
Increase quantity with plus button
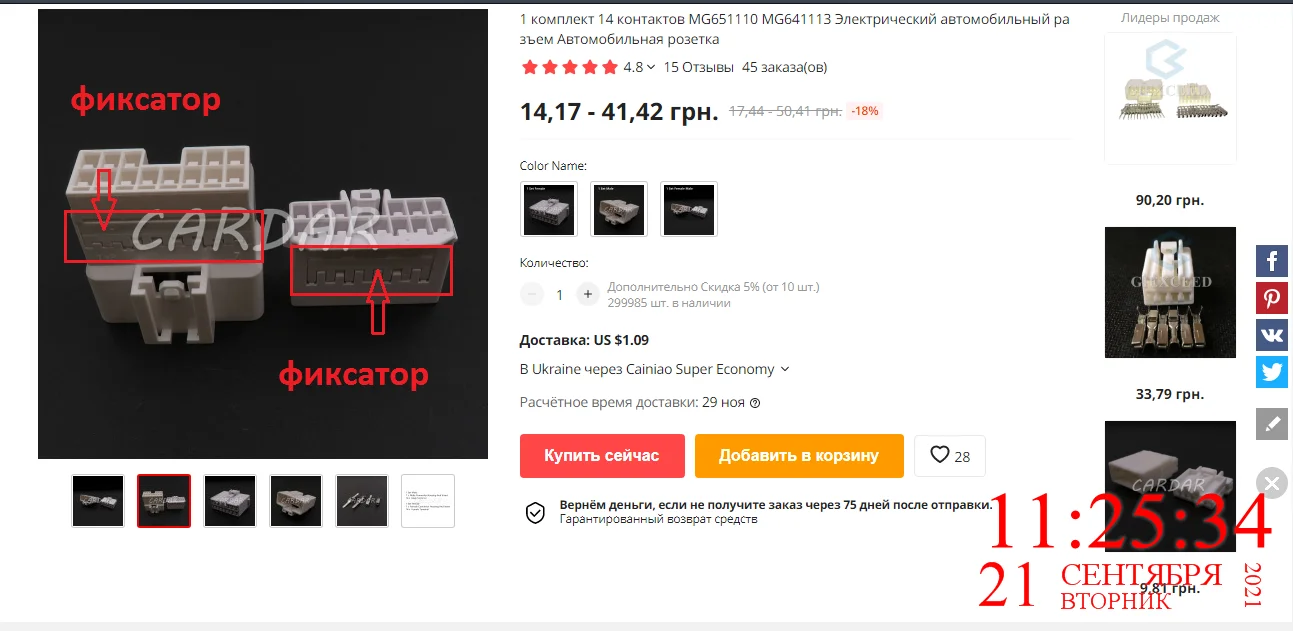point(588,294)
